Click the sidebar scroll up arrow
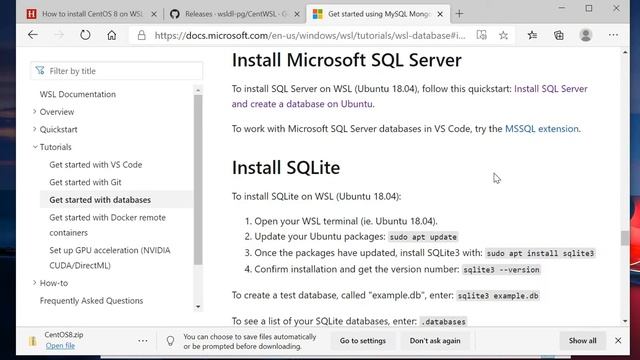640x360 pixels. point(198,90)
